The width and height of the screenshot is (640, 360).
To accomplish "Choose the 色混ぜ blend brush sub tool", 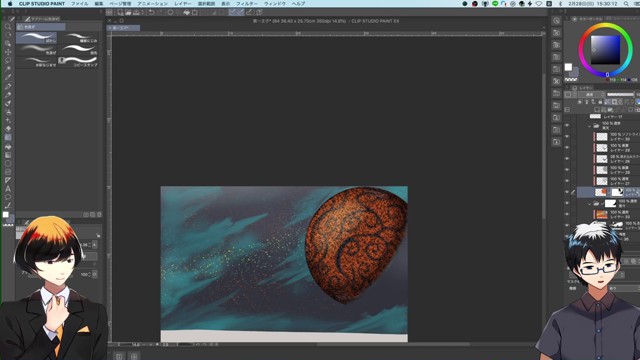I will pyautogui.click(x=37, y=50).
